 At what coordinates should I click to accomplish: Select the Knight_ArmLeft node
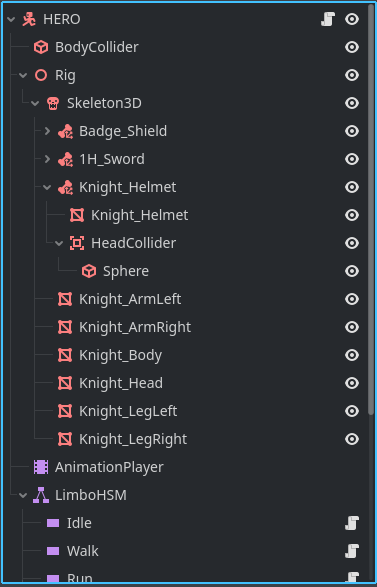[x=130, y=299]
